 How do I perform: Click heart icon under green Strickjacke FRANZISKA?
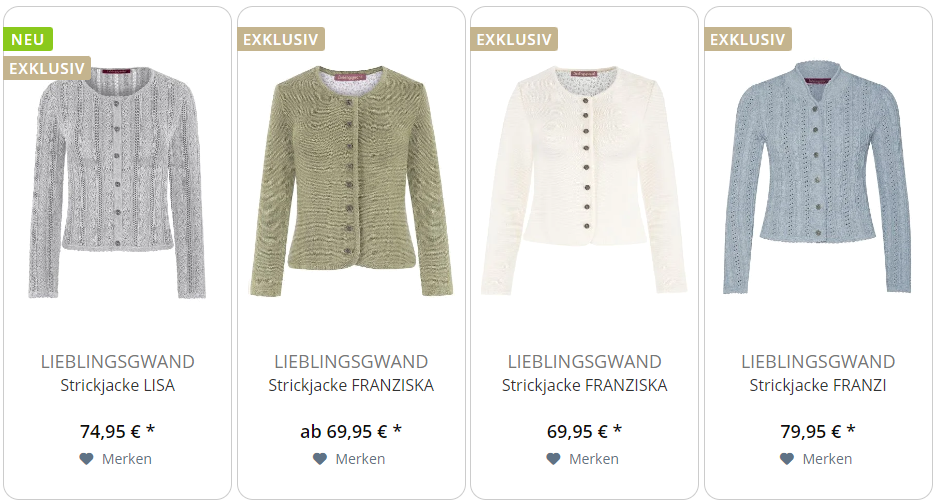click(320, 459)
